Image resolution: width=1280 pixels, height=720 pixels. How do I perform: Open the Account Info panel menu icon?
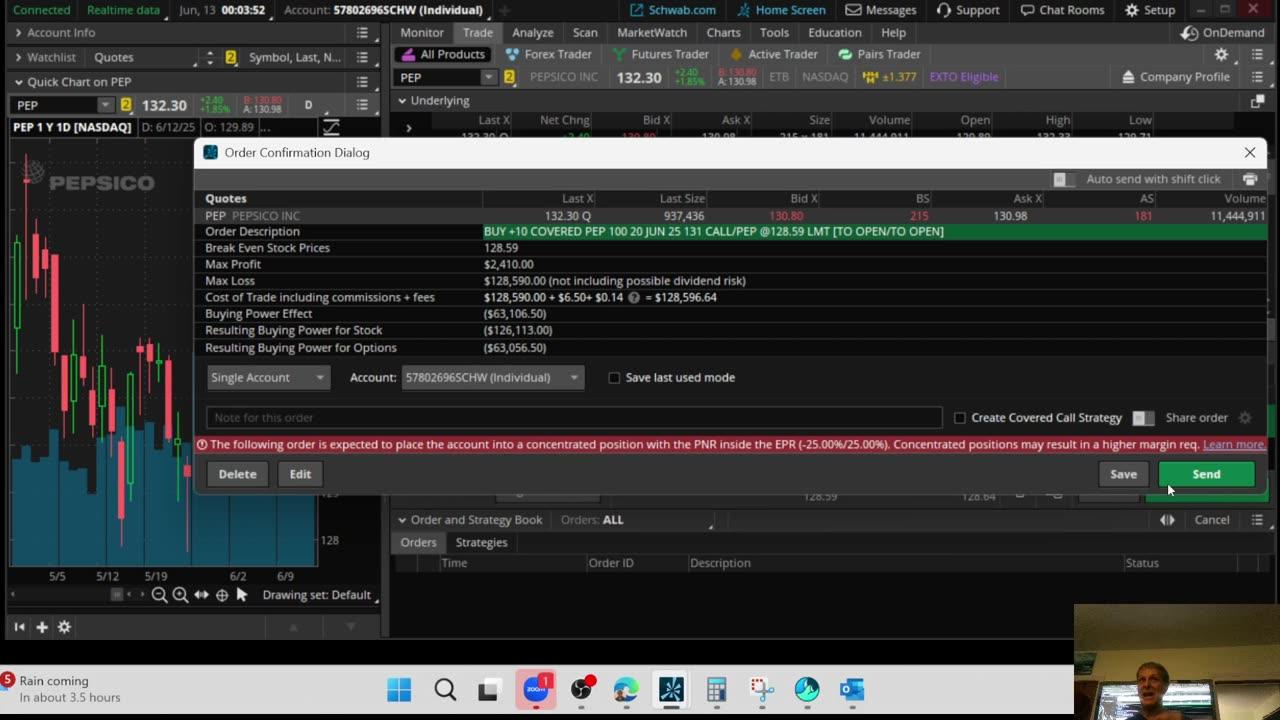[x=362, y=33]
